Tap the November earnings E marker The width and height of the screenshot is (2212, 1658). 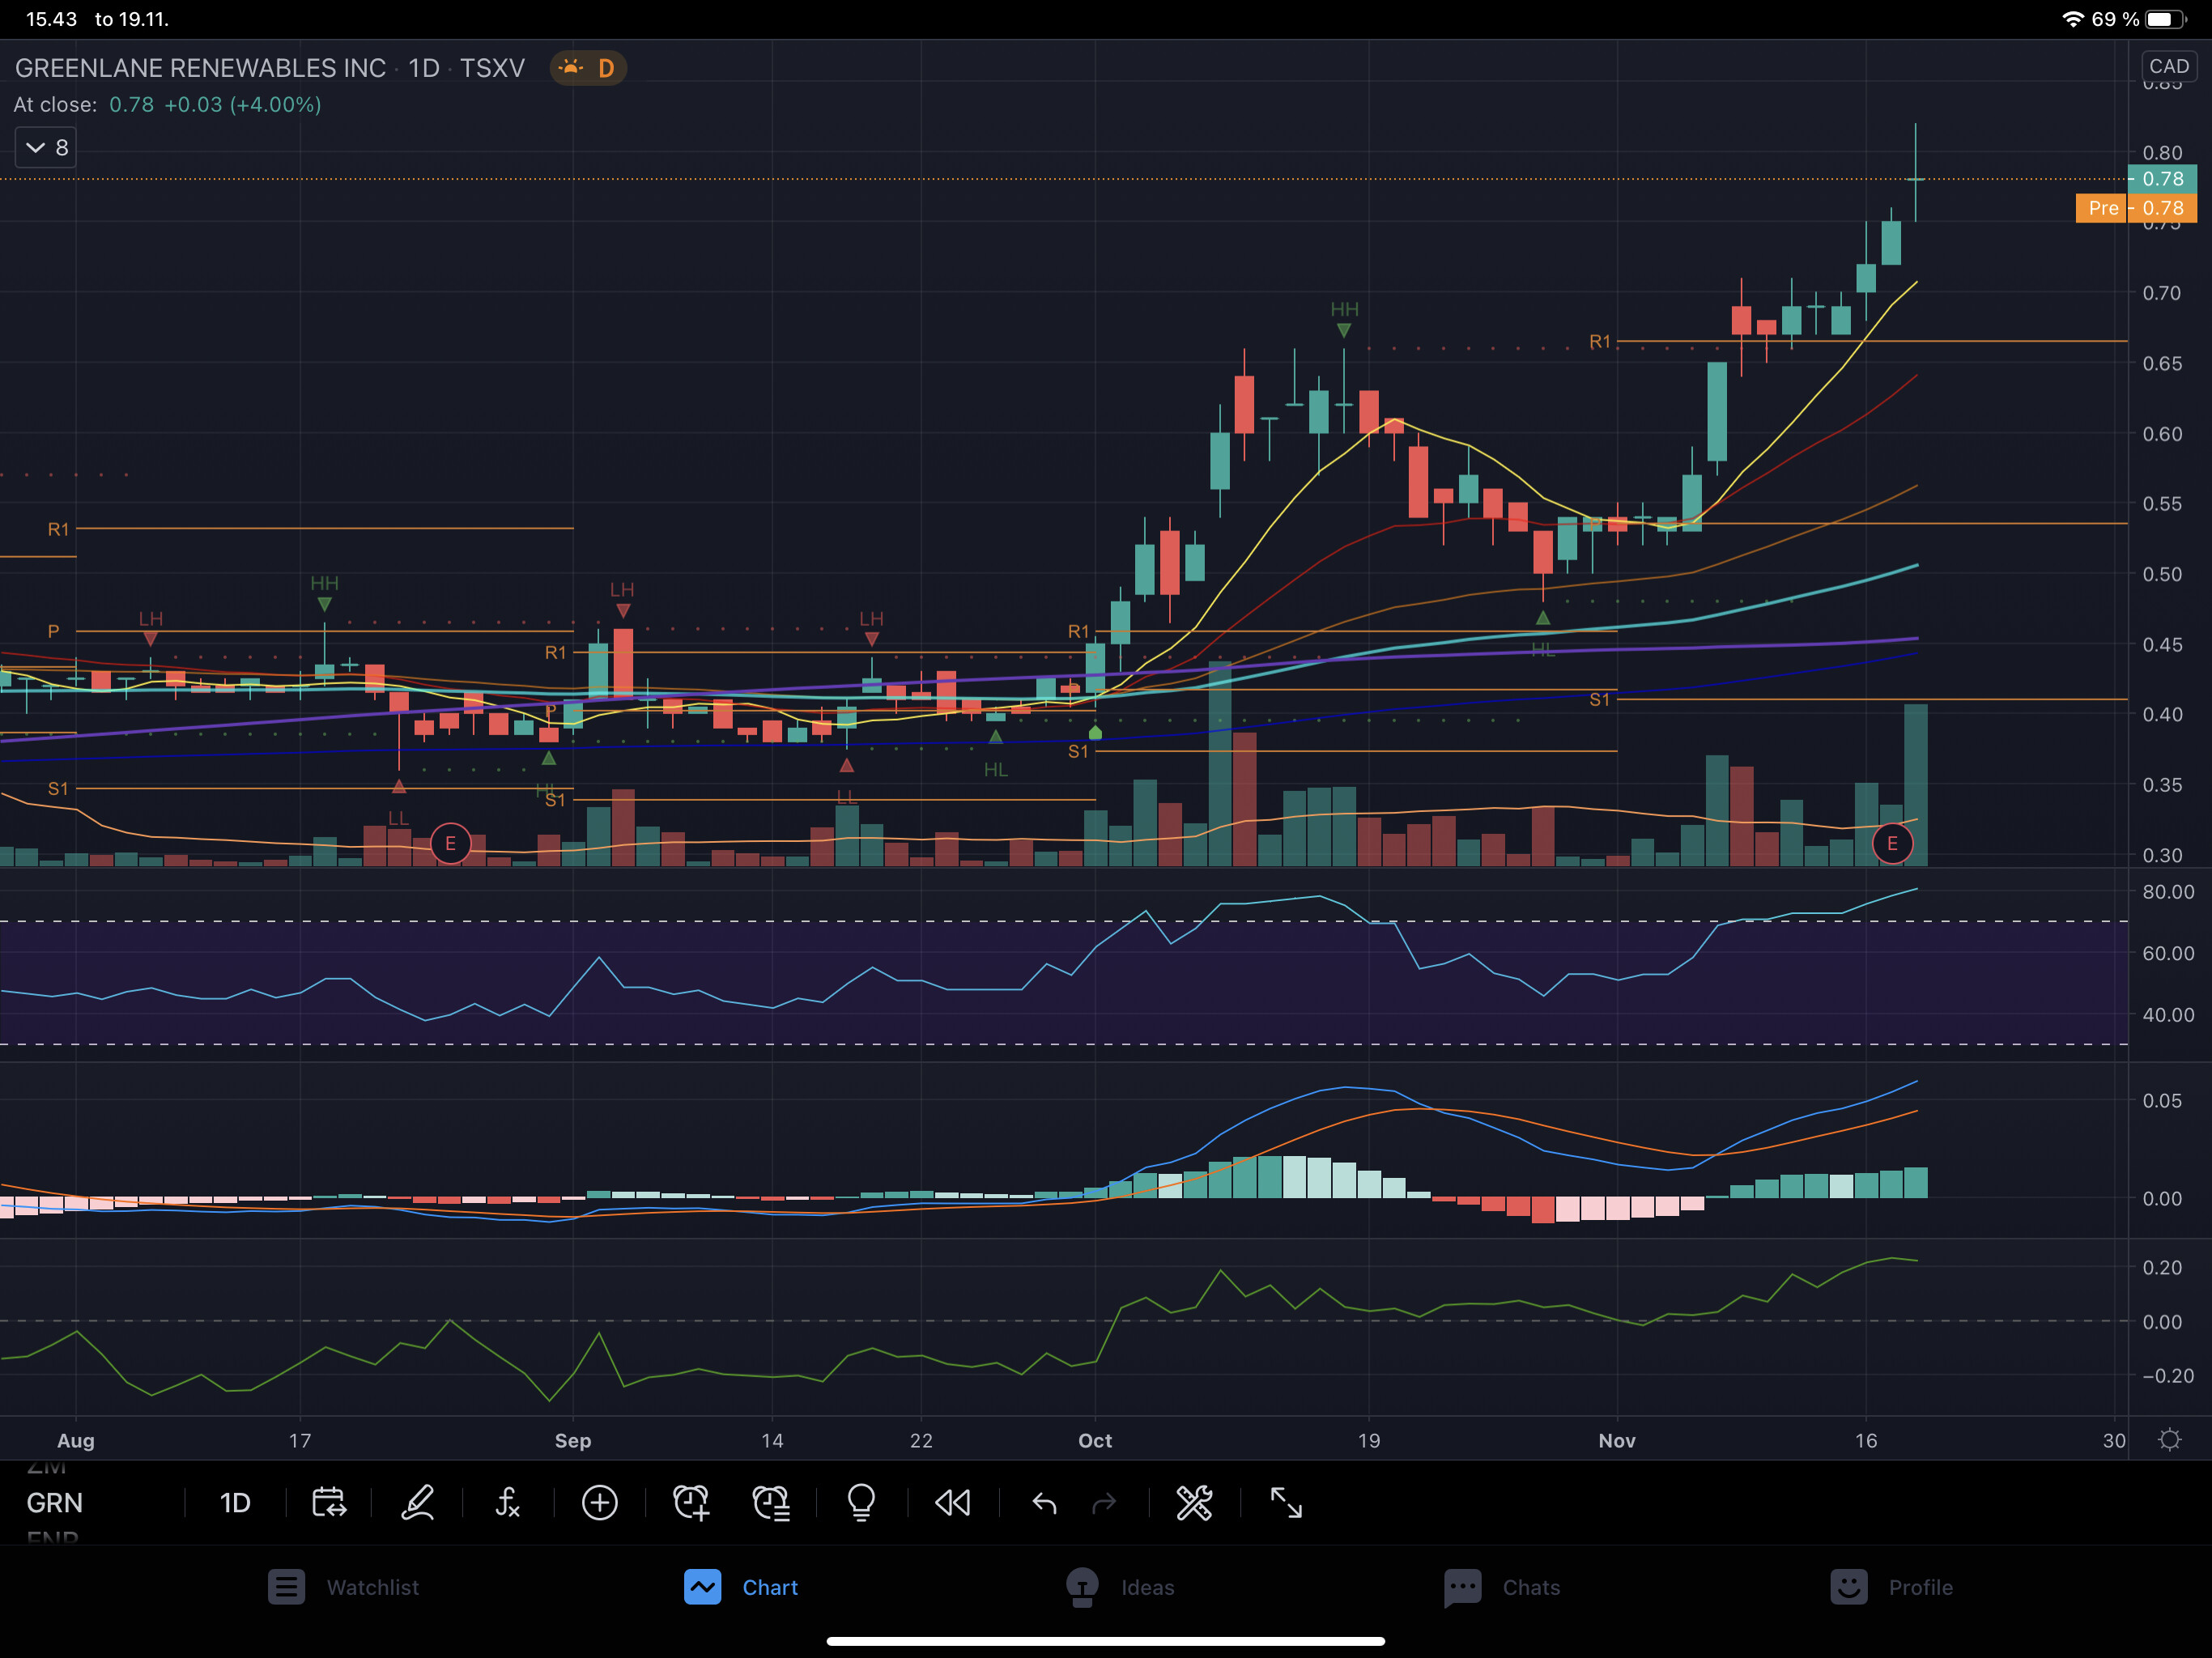[1891, 843]
